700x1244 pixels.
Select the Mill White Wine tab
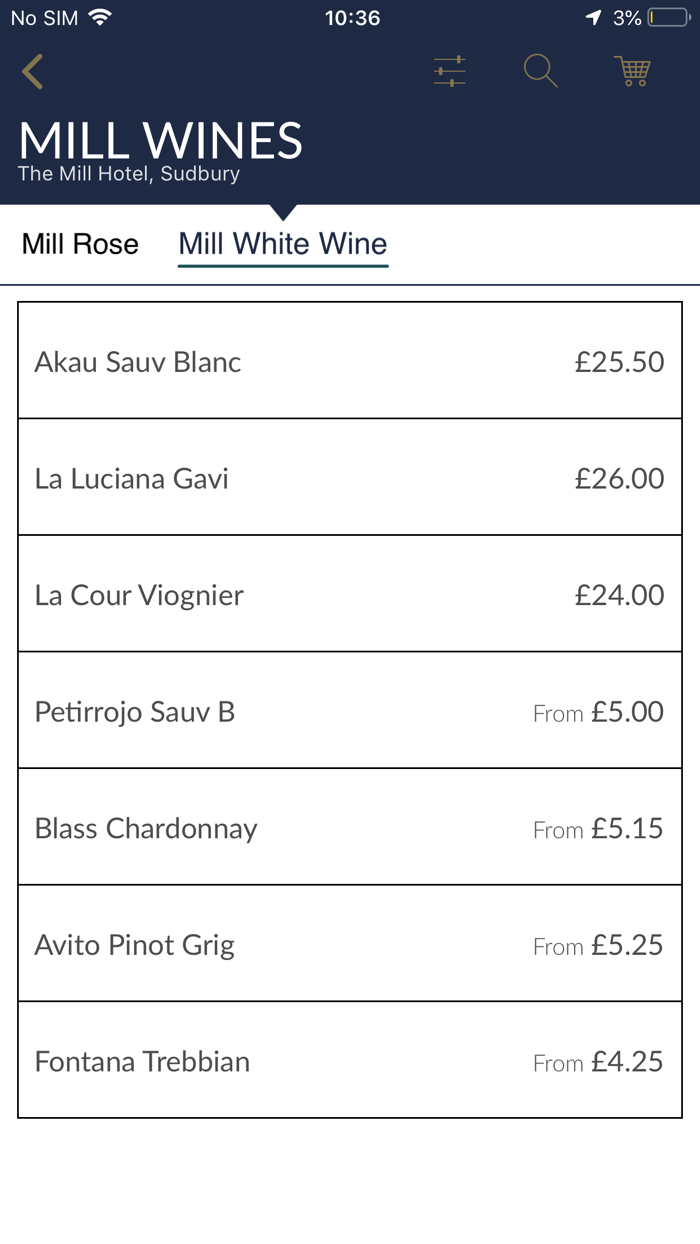coord(283,244)
